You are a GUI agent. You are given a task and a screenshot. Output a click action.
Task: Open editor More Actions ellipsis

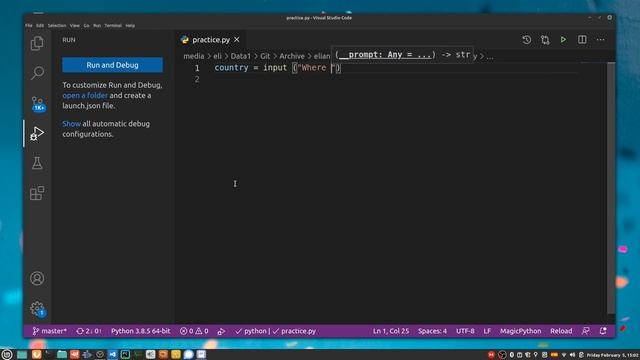coord(600,40)
